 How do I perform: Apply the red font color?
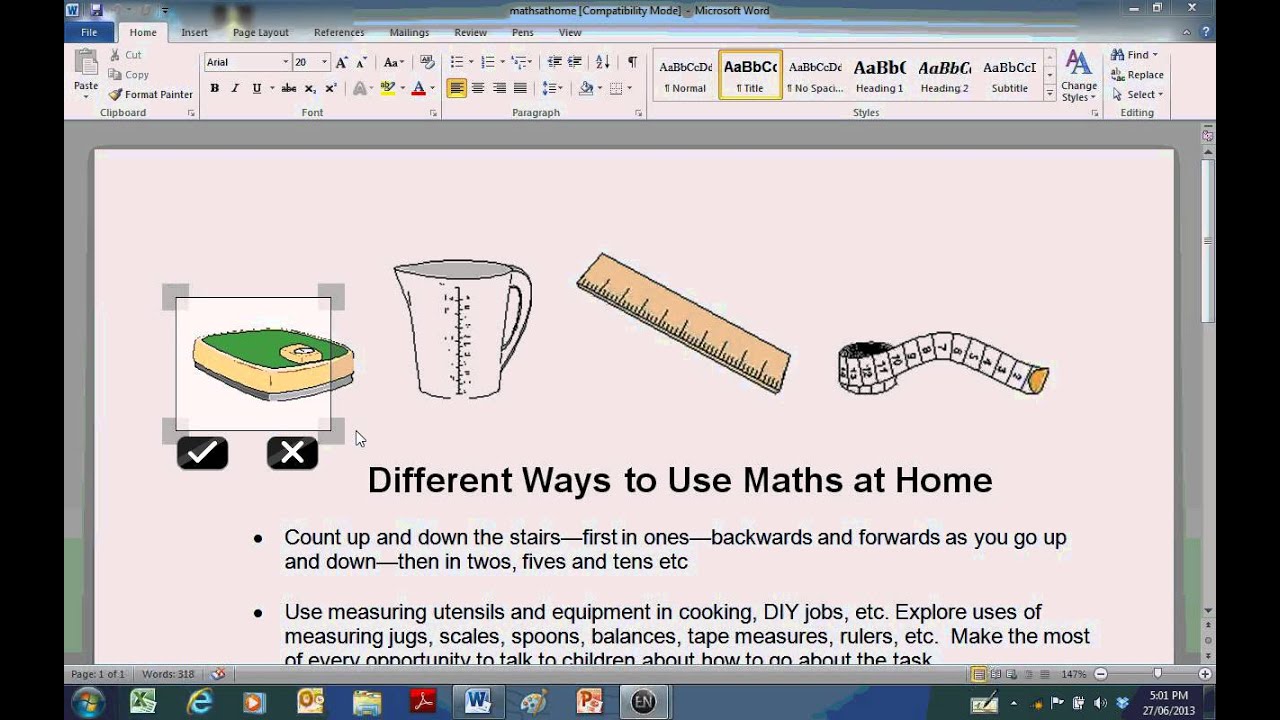[x=418, y=88]
